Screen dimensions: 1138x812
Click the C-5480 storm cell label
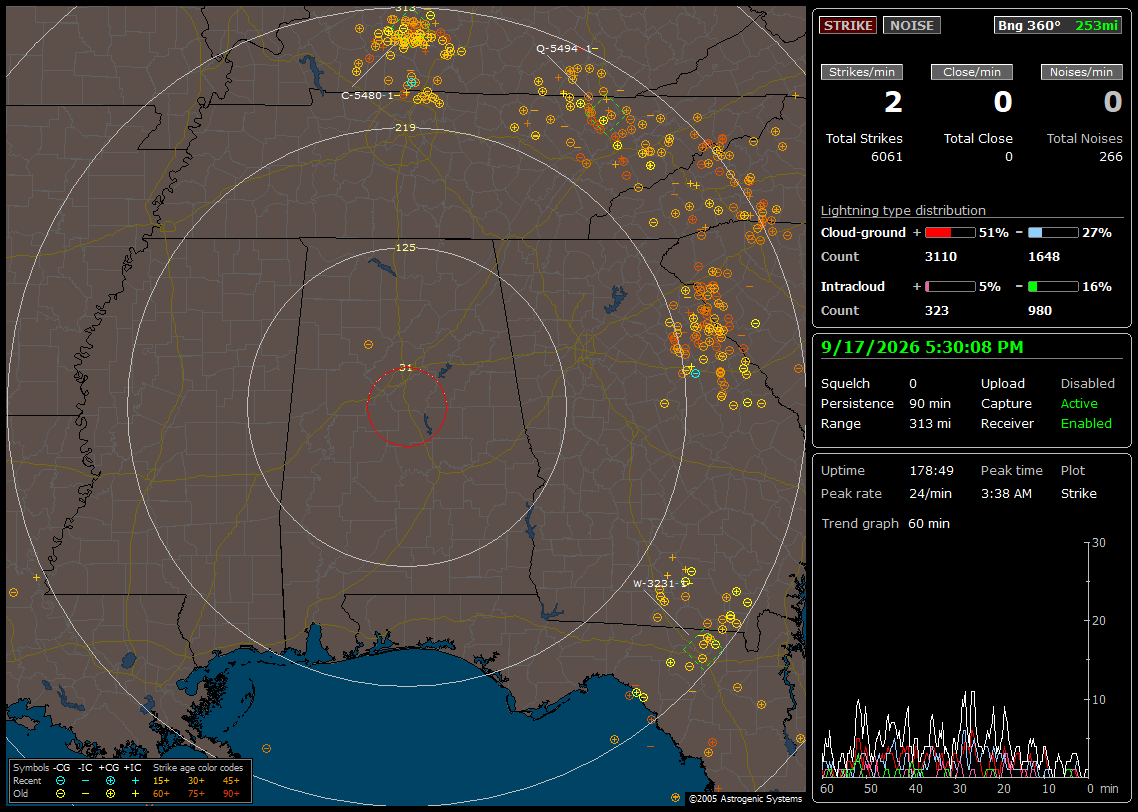tap(370, 95)
